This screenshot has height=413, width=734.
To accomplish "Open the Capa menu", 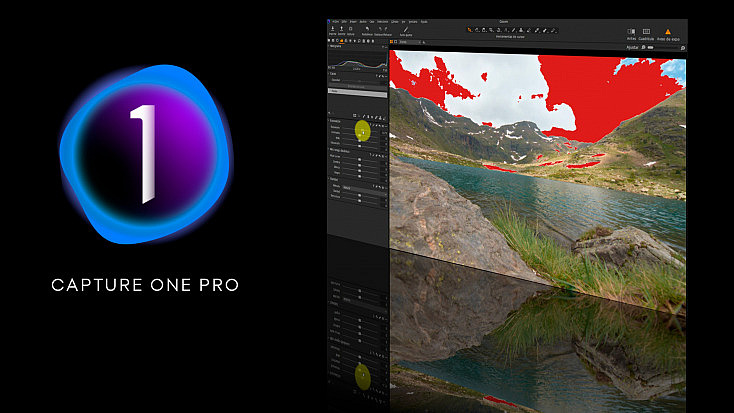I will tap(372, 22).
